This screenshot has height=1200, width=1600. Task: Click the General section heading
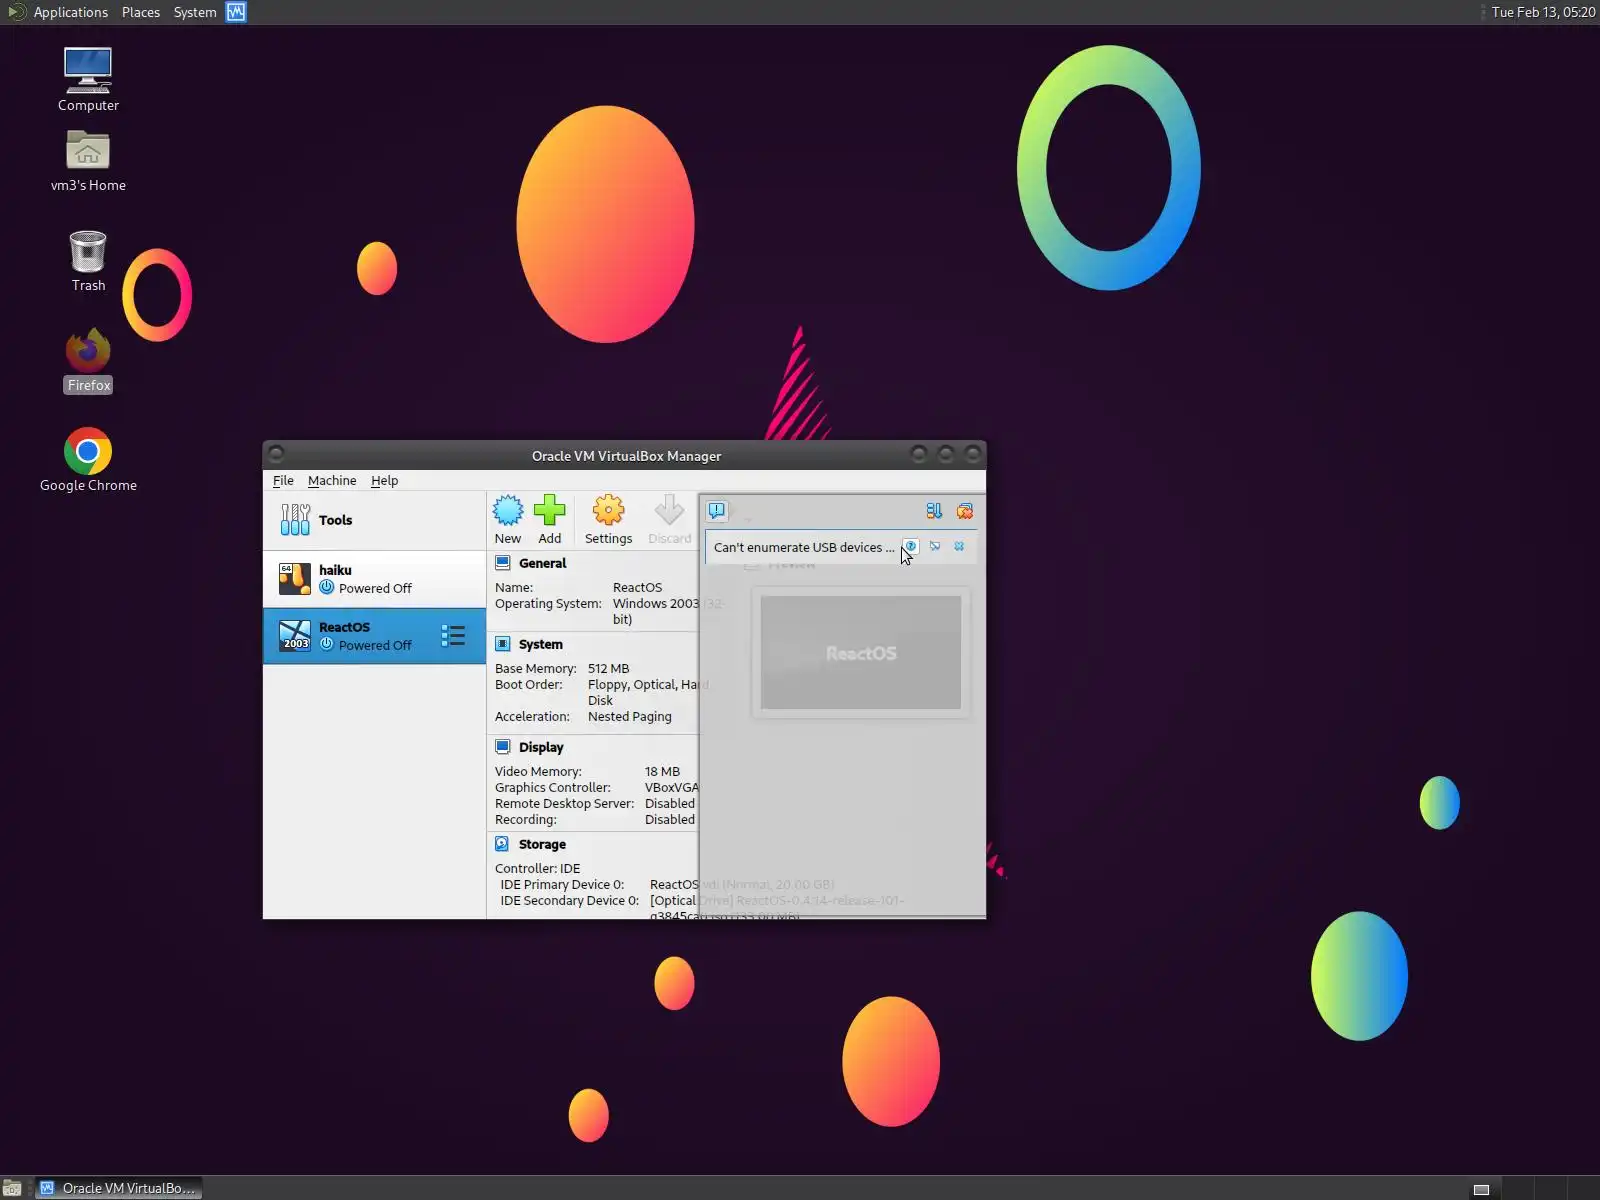pyautogui.click(x=542, y=563)
